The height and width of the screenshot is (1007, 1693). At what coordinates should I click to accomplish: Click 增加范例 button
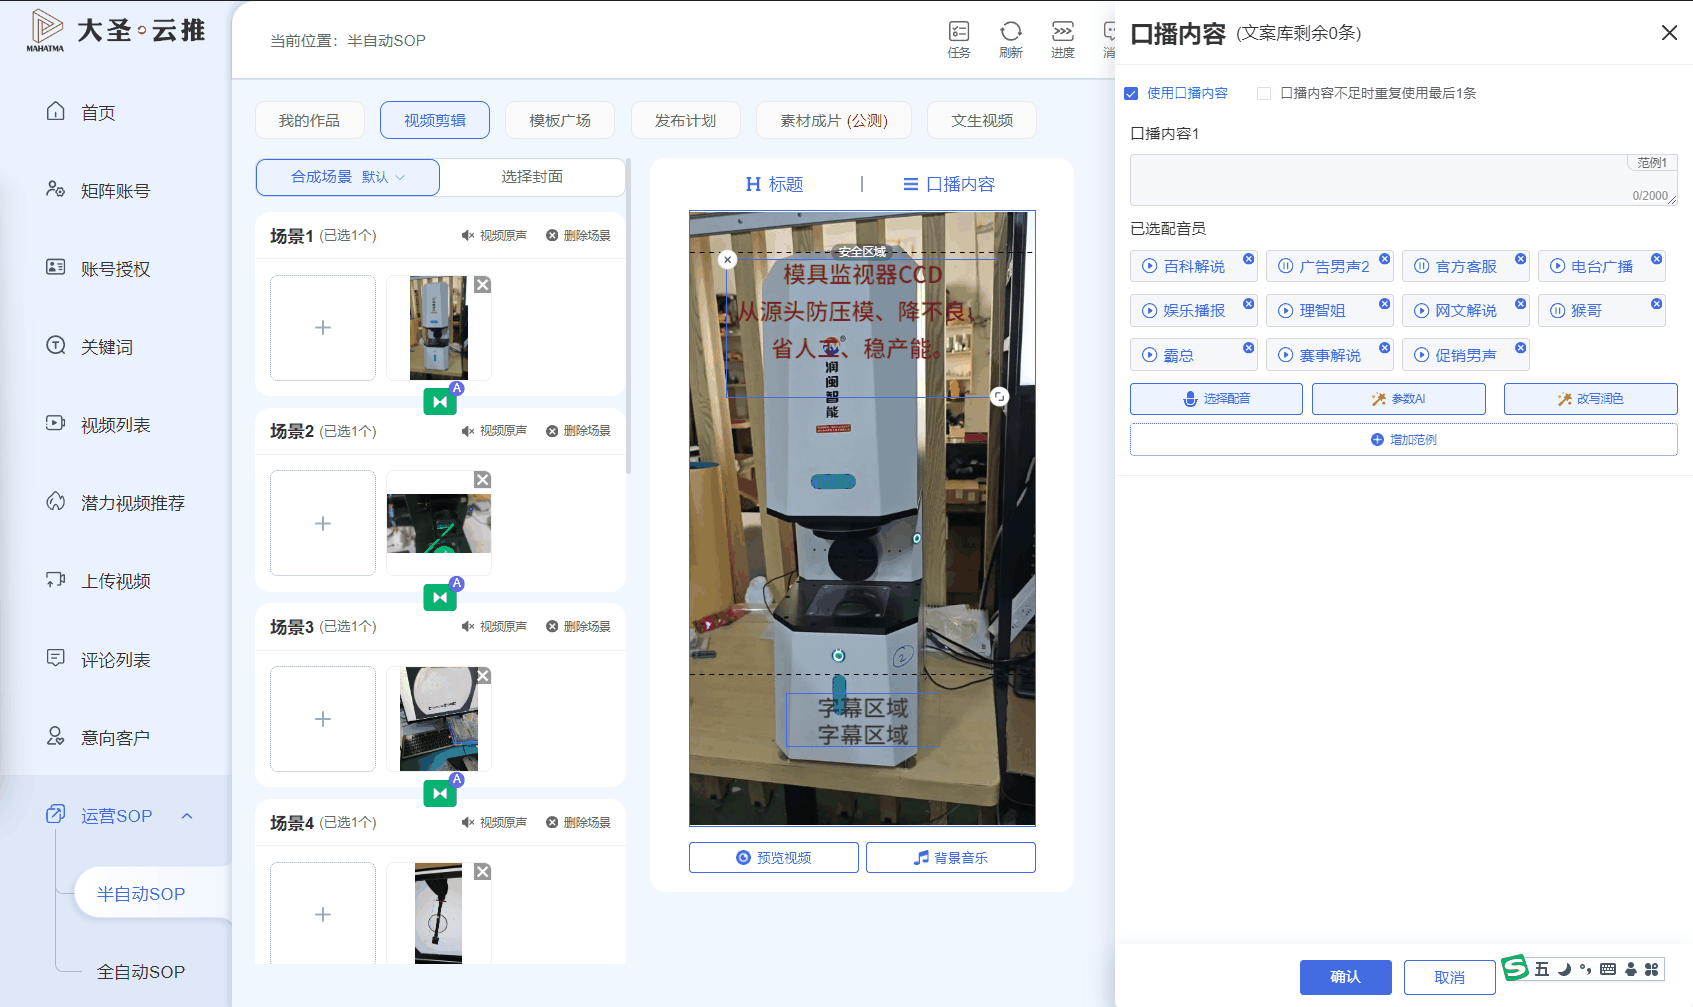pos(1404,440)
